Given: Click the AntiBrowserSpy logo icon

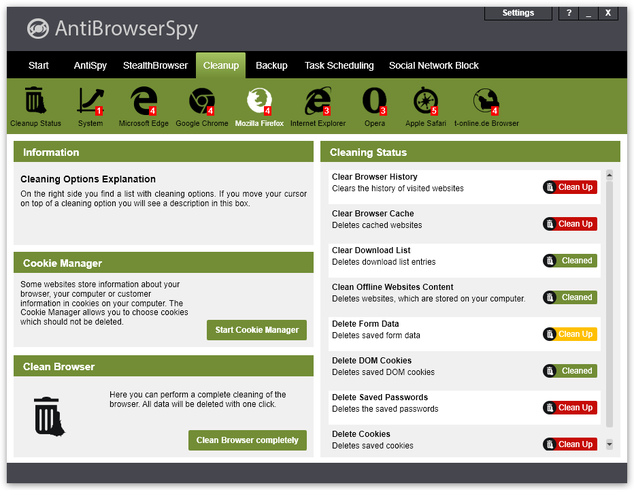Looking at the screenshot, I should (38, 29).
